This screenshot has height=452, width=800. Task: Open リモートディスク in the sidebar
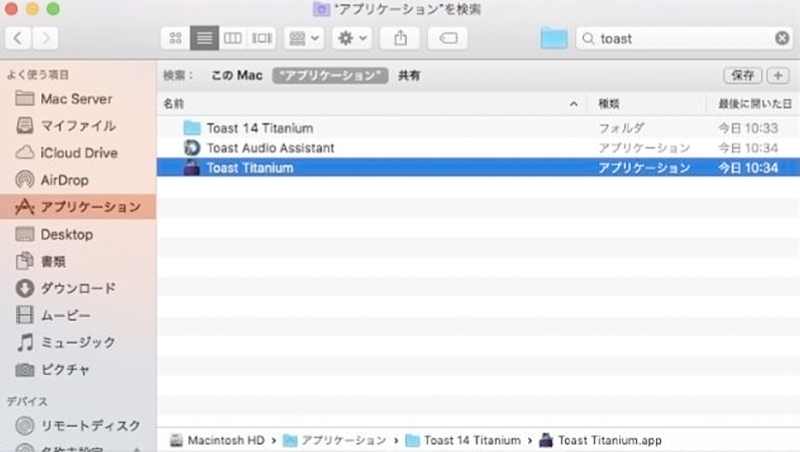click(78, 425)
